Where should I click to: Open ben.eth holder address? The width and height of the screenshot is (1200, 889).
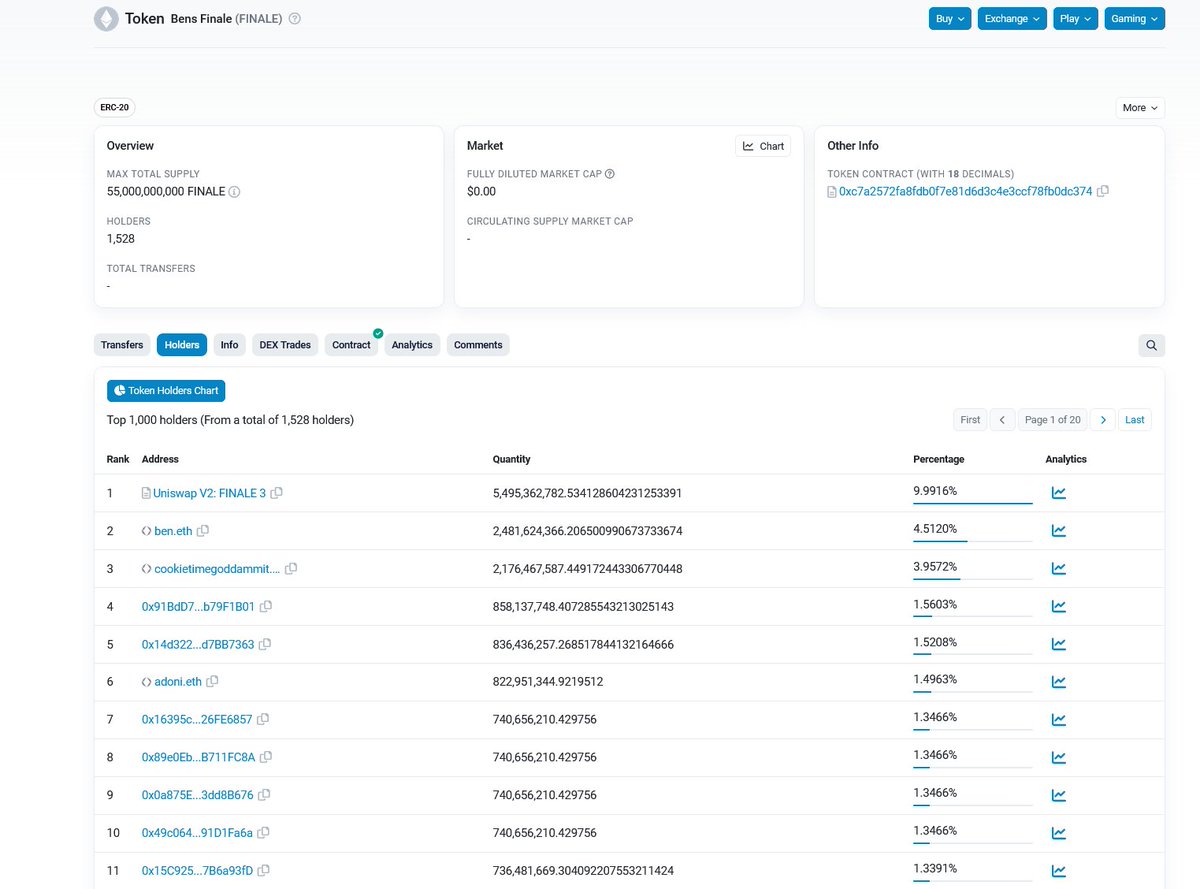[173, 531]
